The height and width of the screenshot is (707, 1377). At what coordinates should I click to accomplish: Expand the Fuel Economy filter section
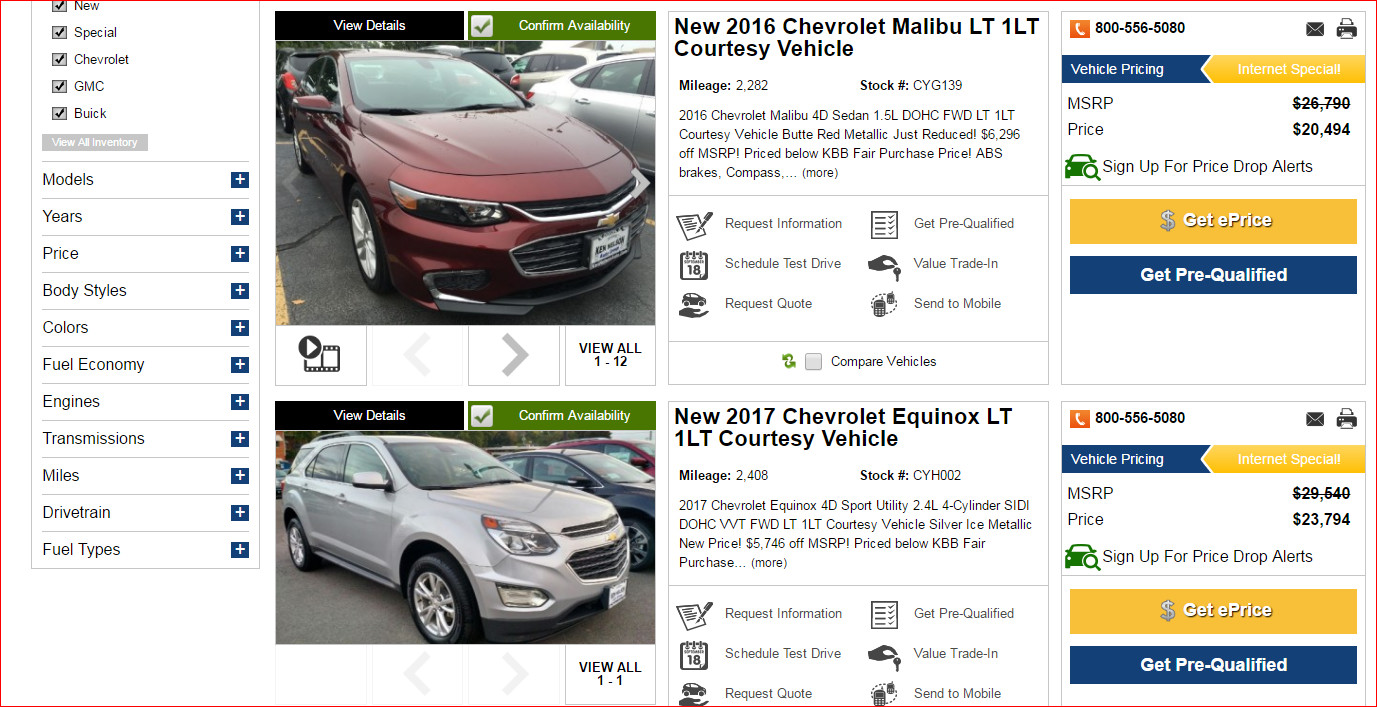pos(240,365)
